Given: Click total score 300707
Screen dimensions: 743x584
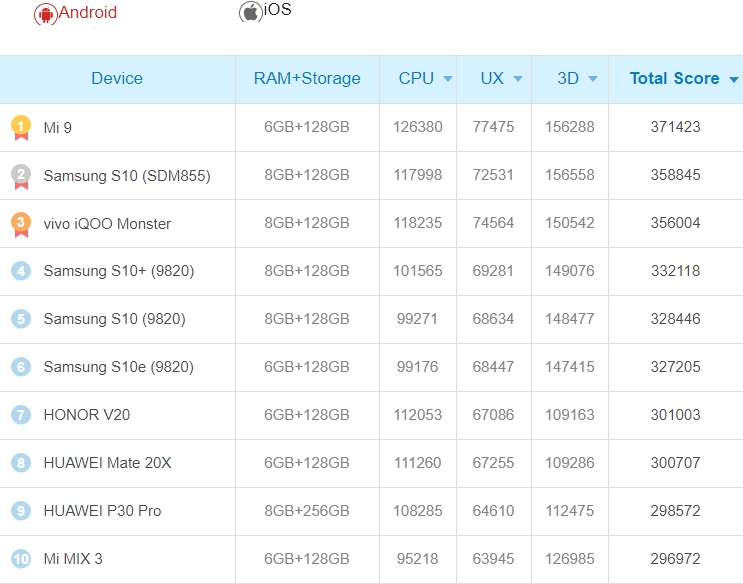Looking at the screenshot, I should [x=675, y=463].
